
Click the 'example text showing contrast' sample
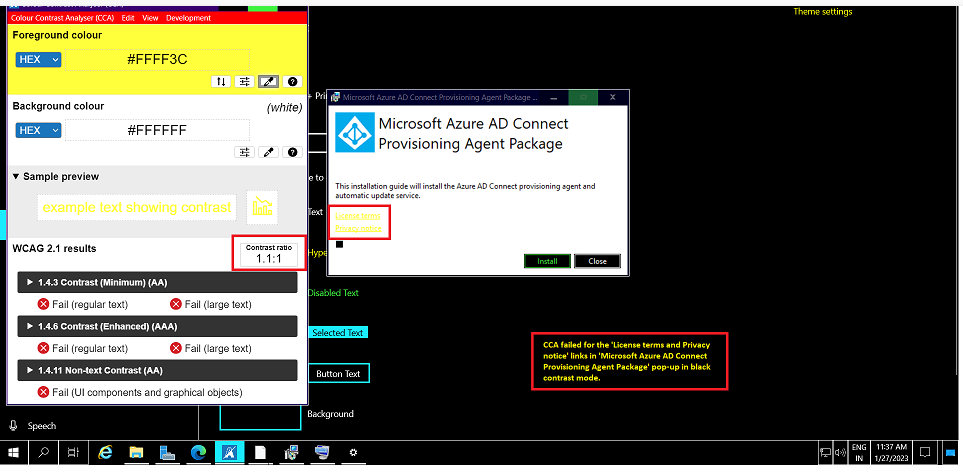click(137, 207)
